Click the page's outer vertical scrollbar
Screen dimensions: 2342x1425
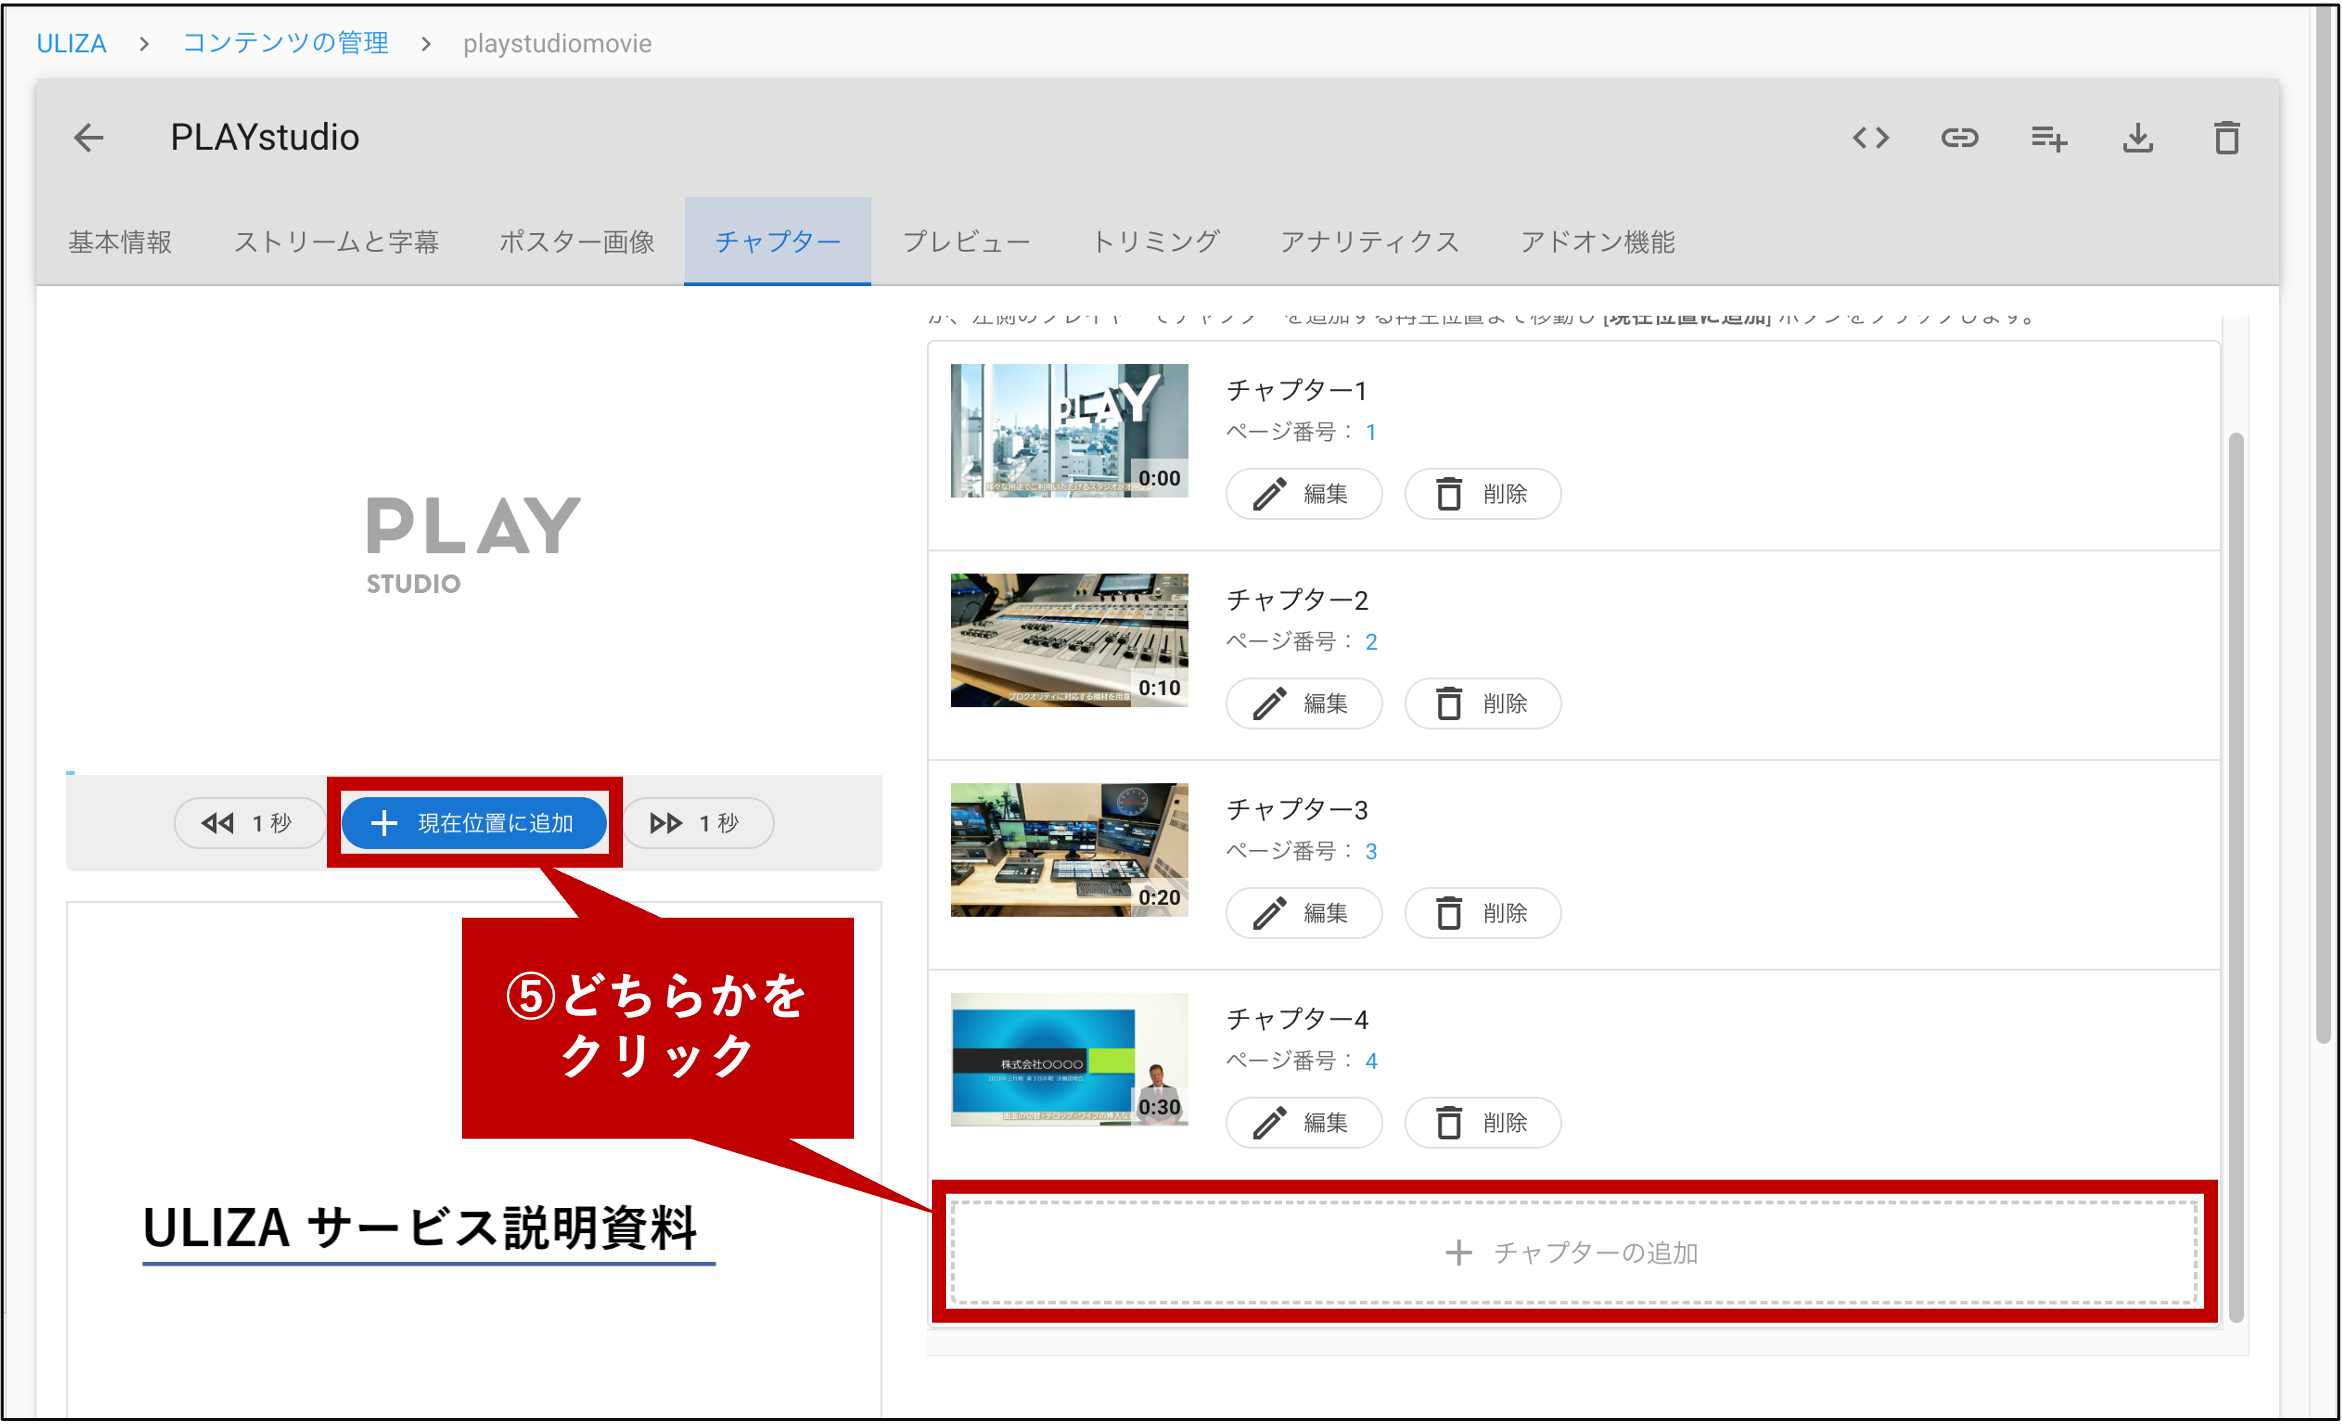coord(2324,523)
